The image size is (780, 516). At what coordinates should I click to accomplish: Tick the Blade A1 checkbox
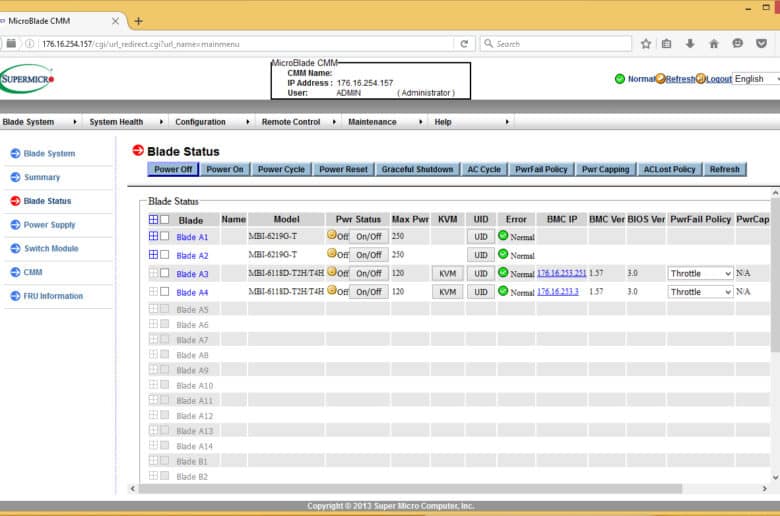165,236
